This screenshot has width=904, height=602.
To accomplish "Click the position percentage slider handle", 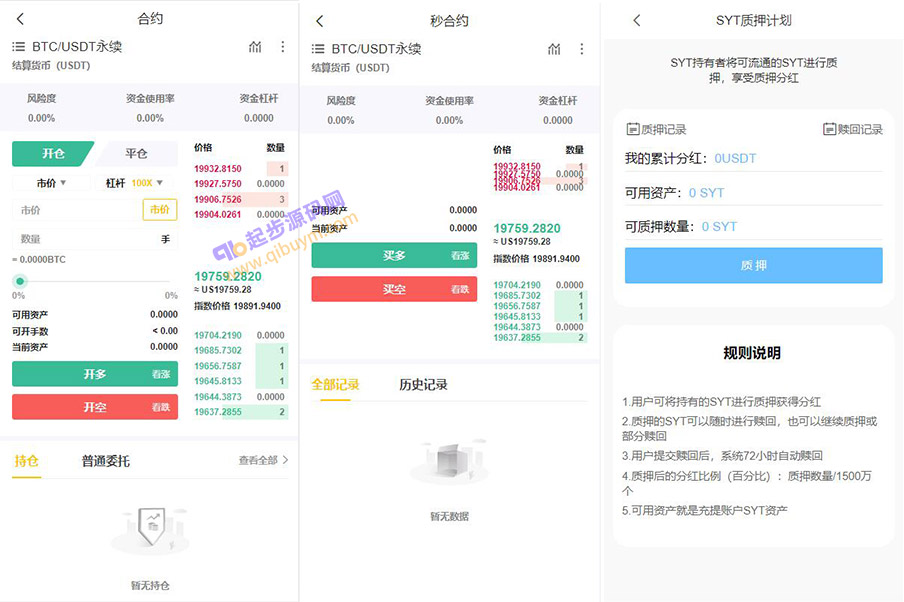I will click(19, 281).
